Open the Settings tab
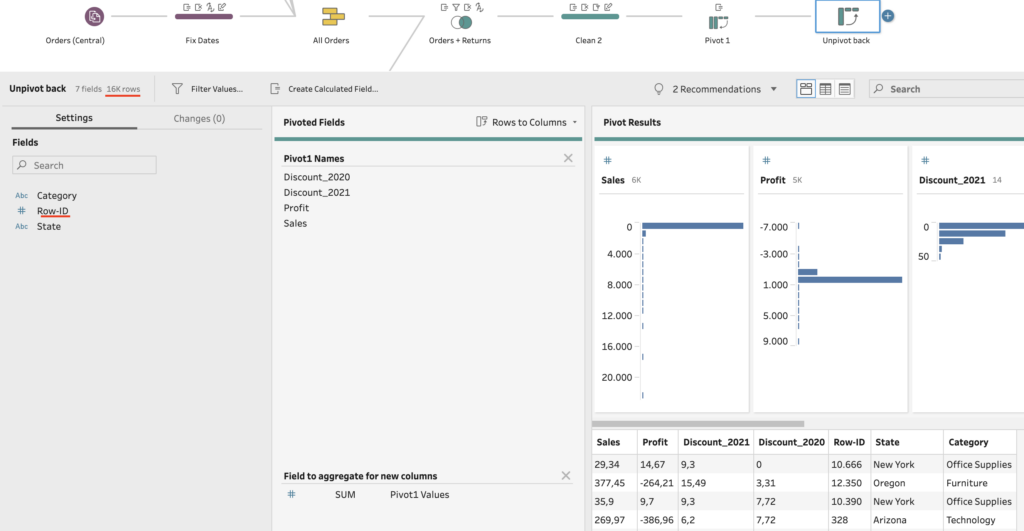This screenshot has width=1024, height=531. pos(74,118)
